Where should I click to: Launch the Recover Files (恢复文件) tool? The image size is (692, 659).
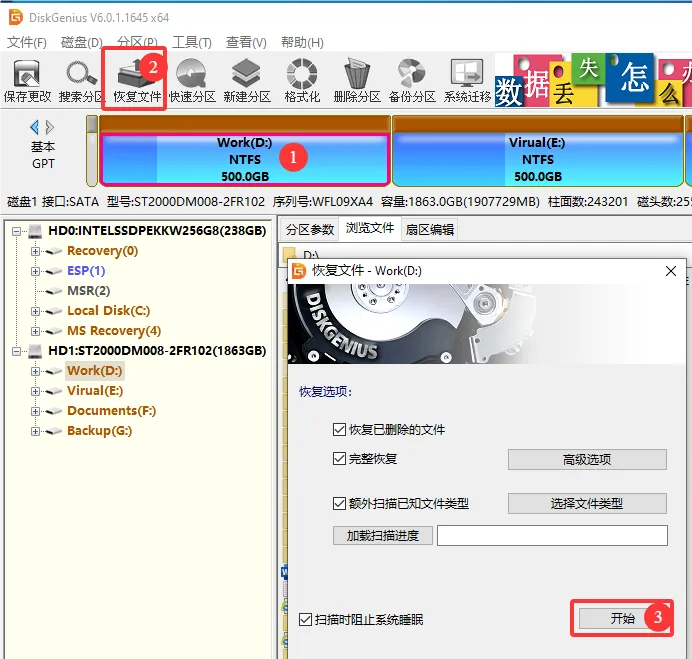coord(137,81)
